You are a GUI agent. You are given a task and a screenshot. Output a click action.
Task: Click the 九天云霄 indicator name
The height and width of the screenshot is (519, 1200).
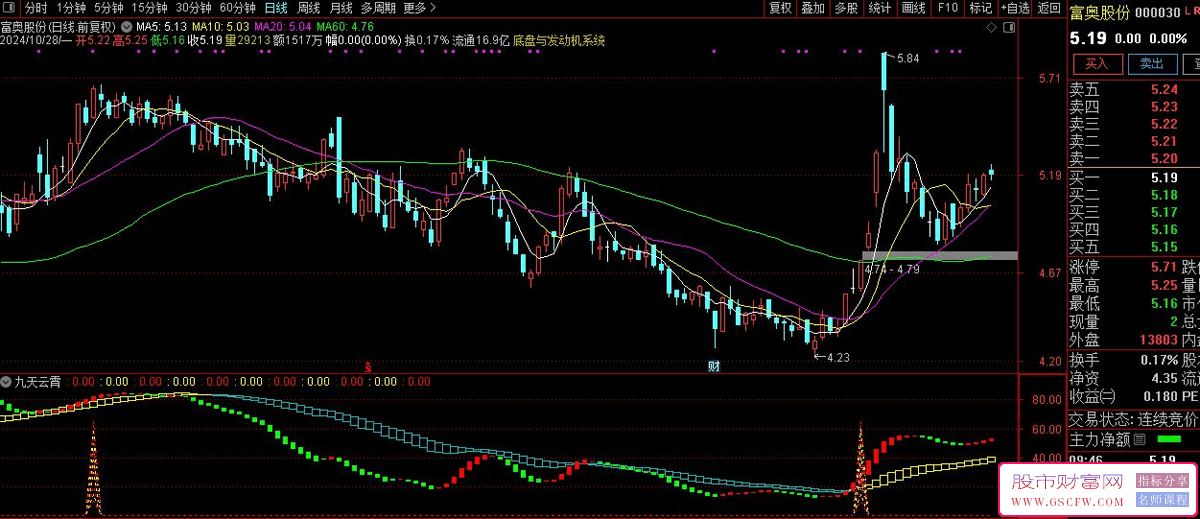coord(38,382)
